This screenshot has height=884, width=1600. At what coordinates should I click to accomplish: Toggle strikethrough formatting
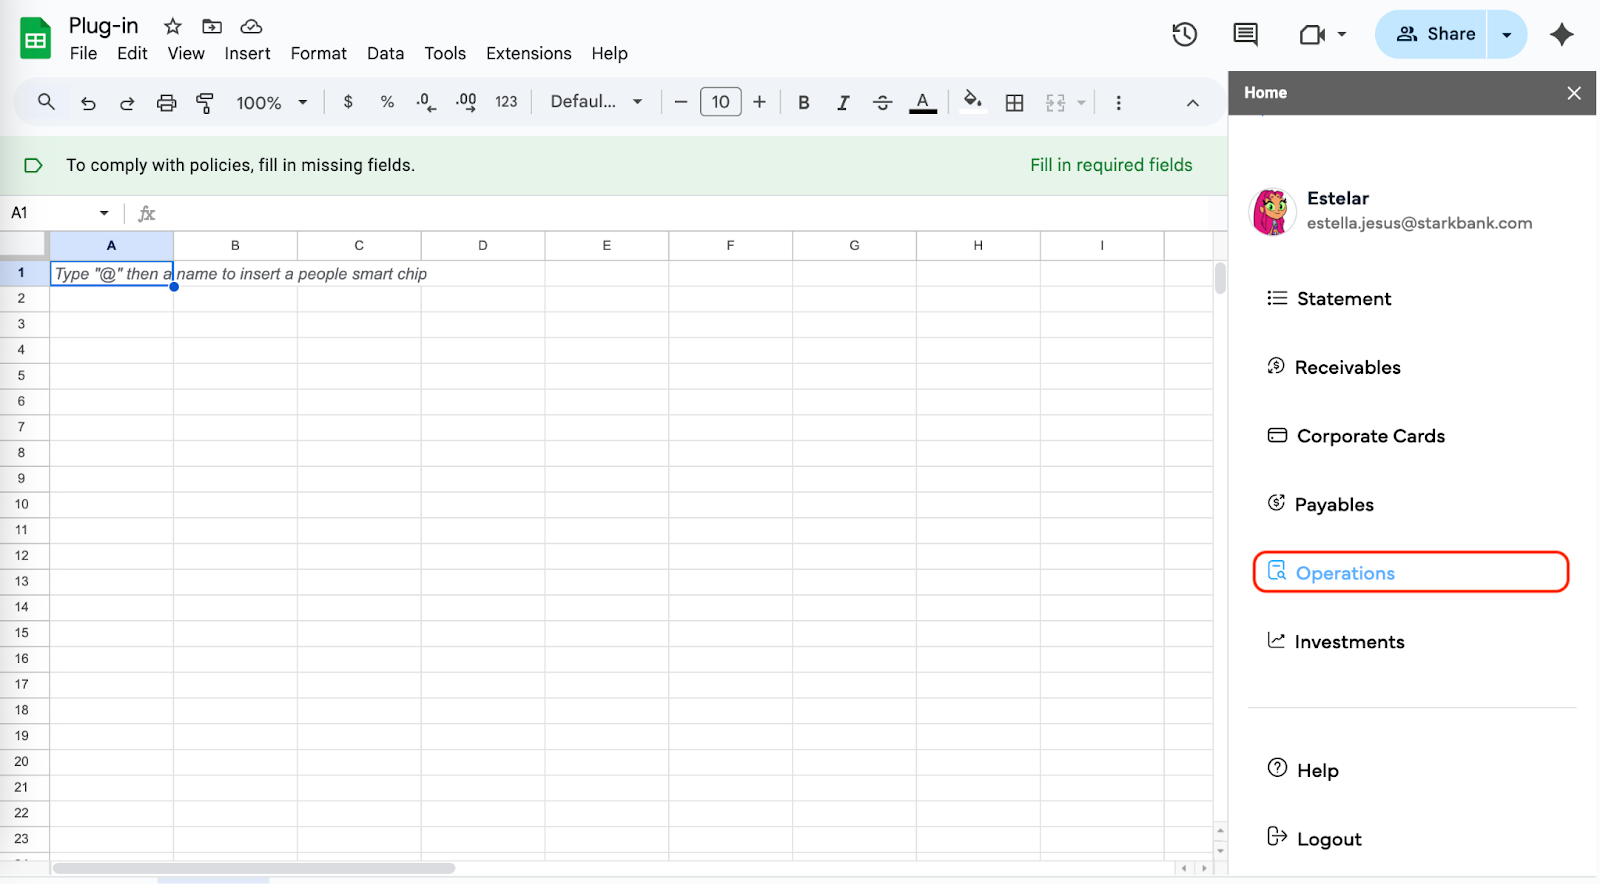882,103
